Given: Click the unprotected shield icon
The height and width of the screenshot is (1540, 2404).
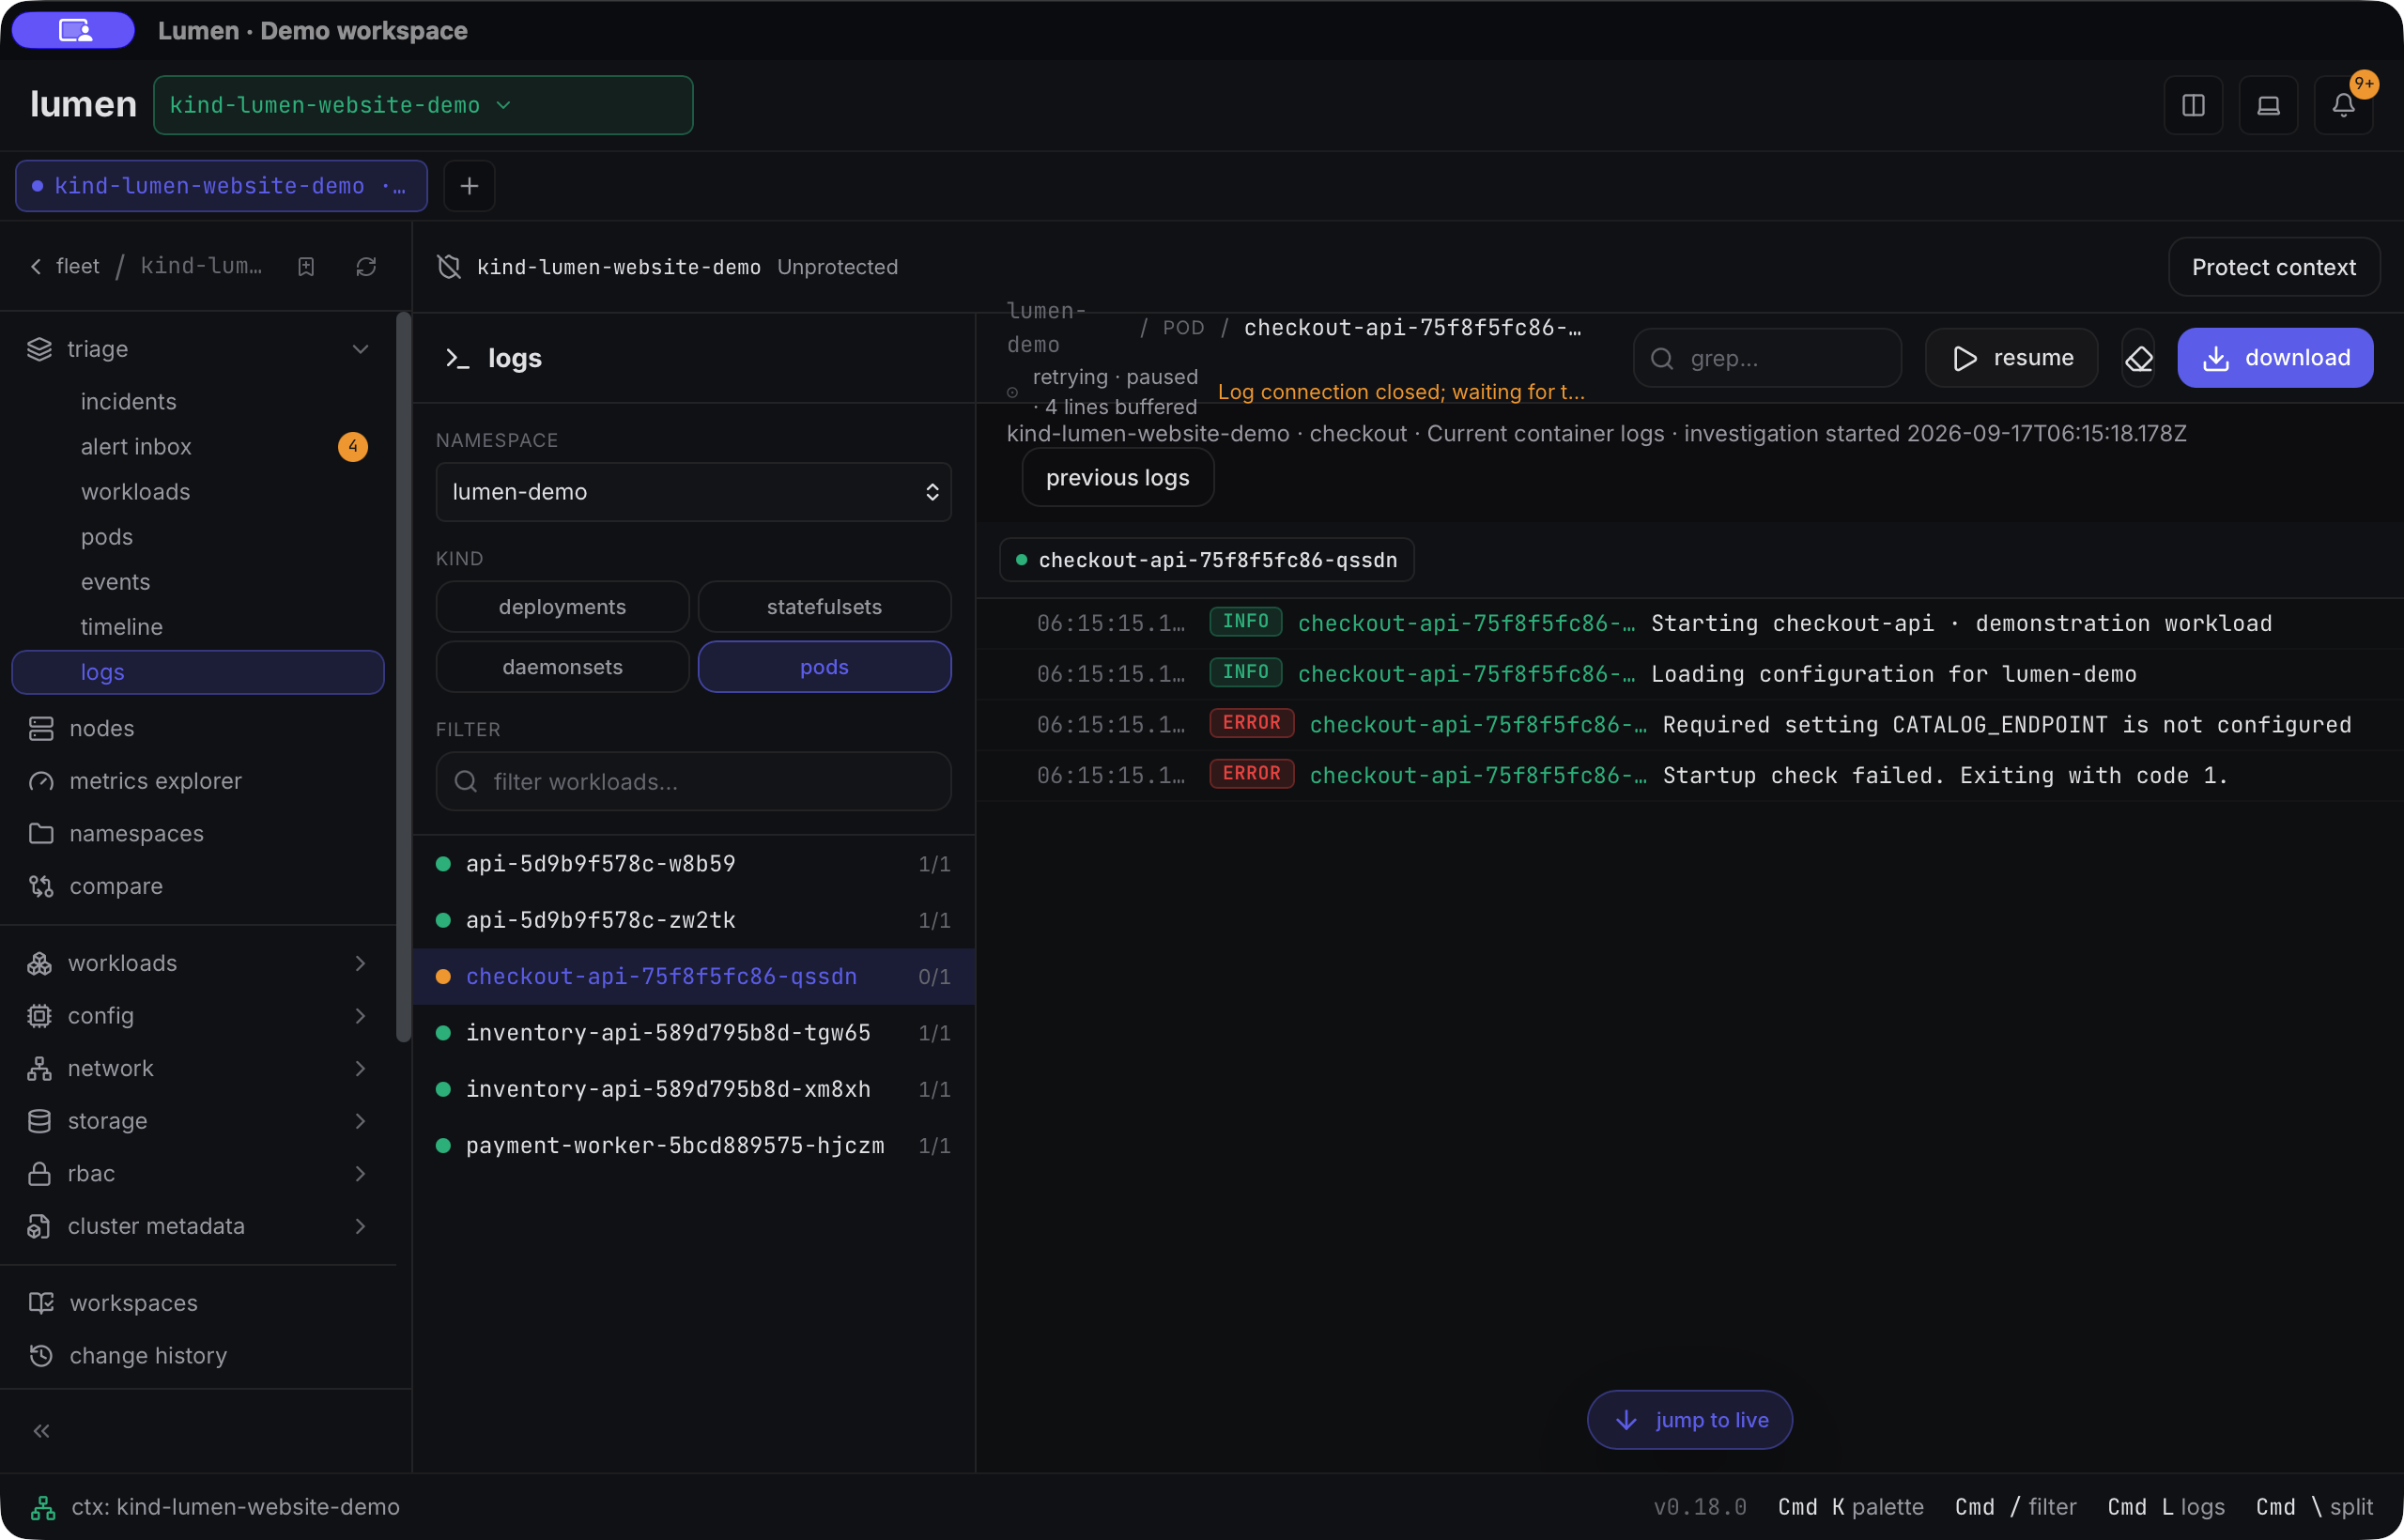Looking at the screenshot, I should tap(449, 267).
